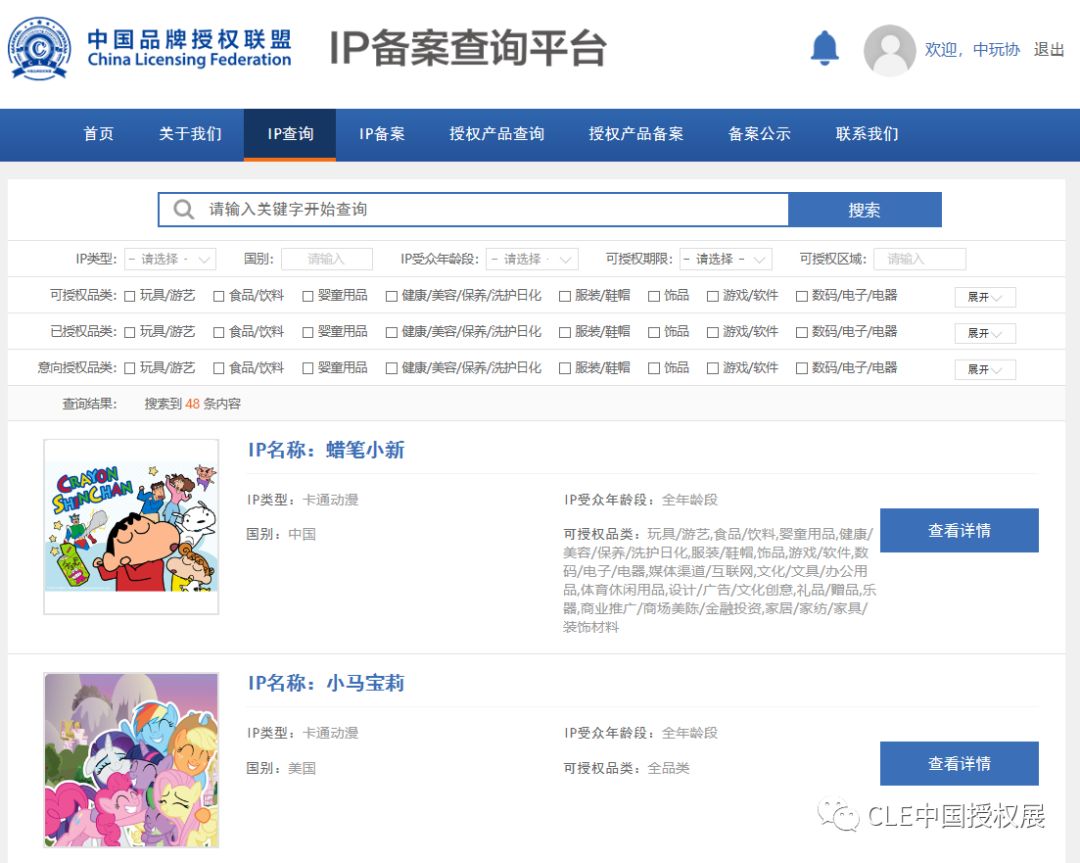1080x863 pixels.
Task: Open the 授权产品查询 tab
Action: coord(497,134)
